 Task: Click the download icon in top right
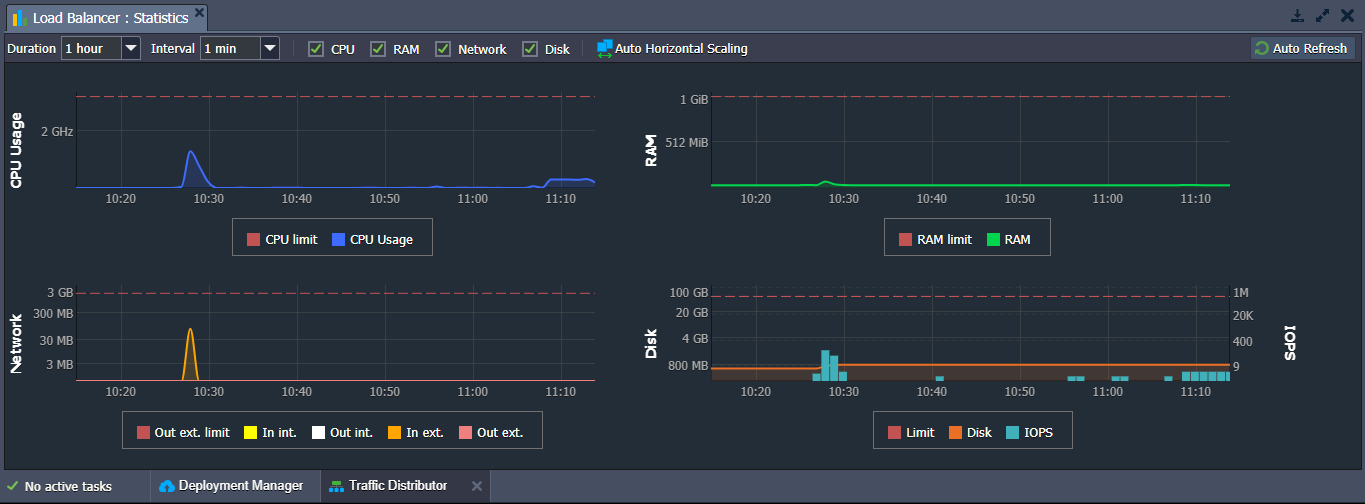pos(1297,15)
